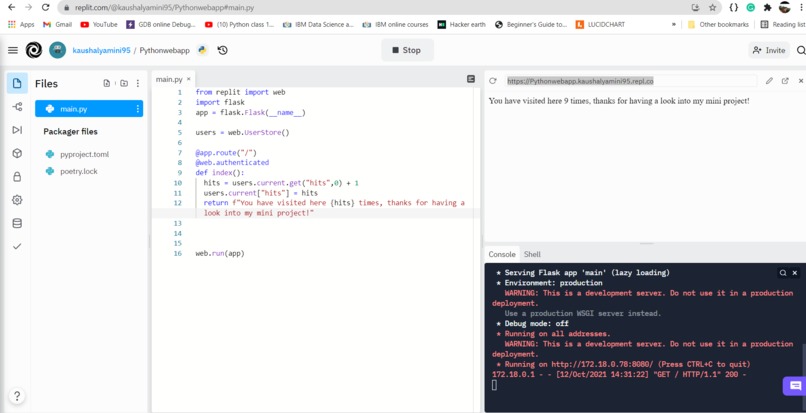The width and height of the screenshot is (806, 413).
Task: Go back in browser
Action: [11, 8]
